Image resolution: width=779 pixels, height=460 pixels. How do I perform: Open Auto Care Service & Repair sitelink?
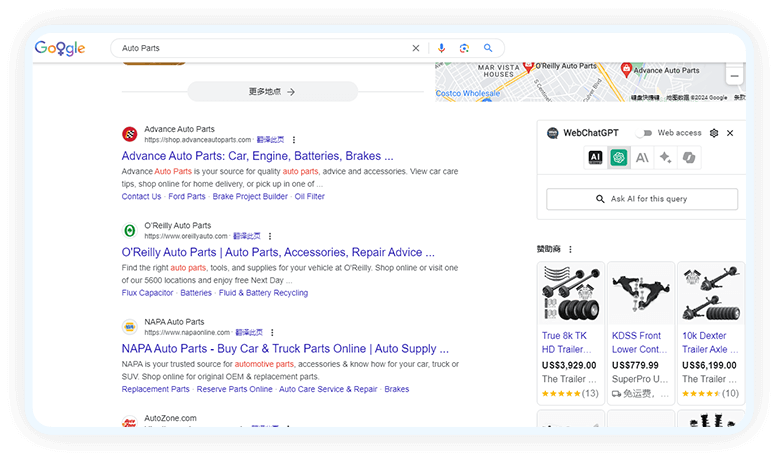(328, 389)
